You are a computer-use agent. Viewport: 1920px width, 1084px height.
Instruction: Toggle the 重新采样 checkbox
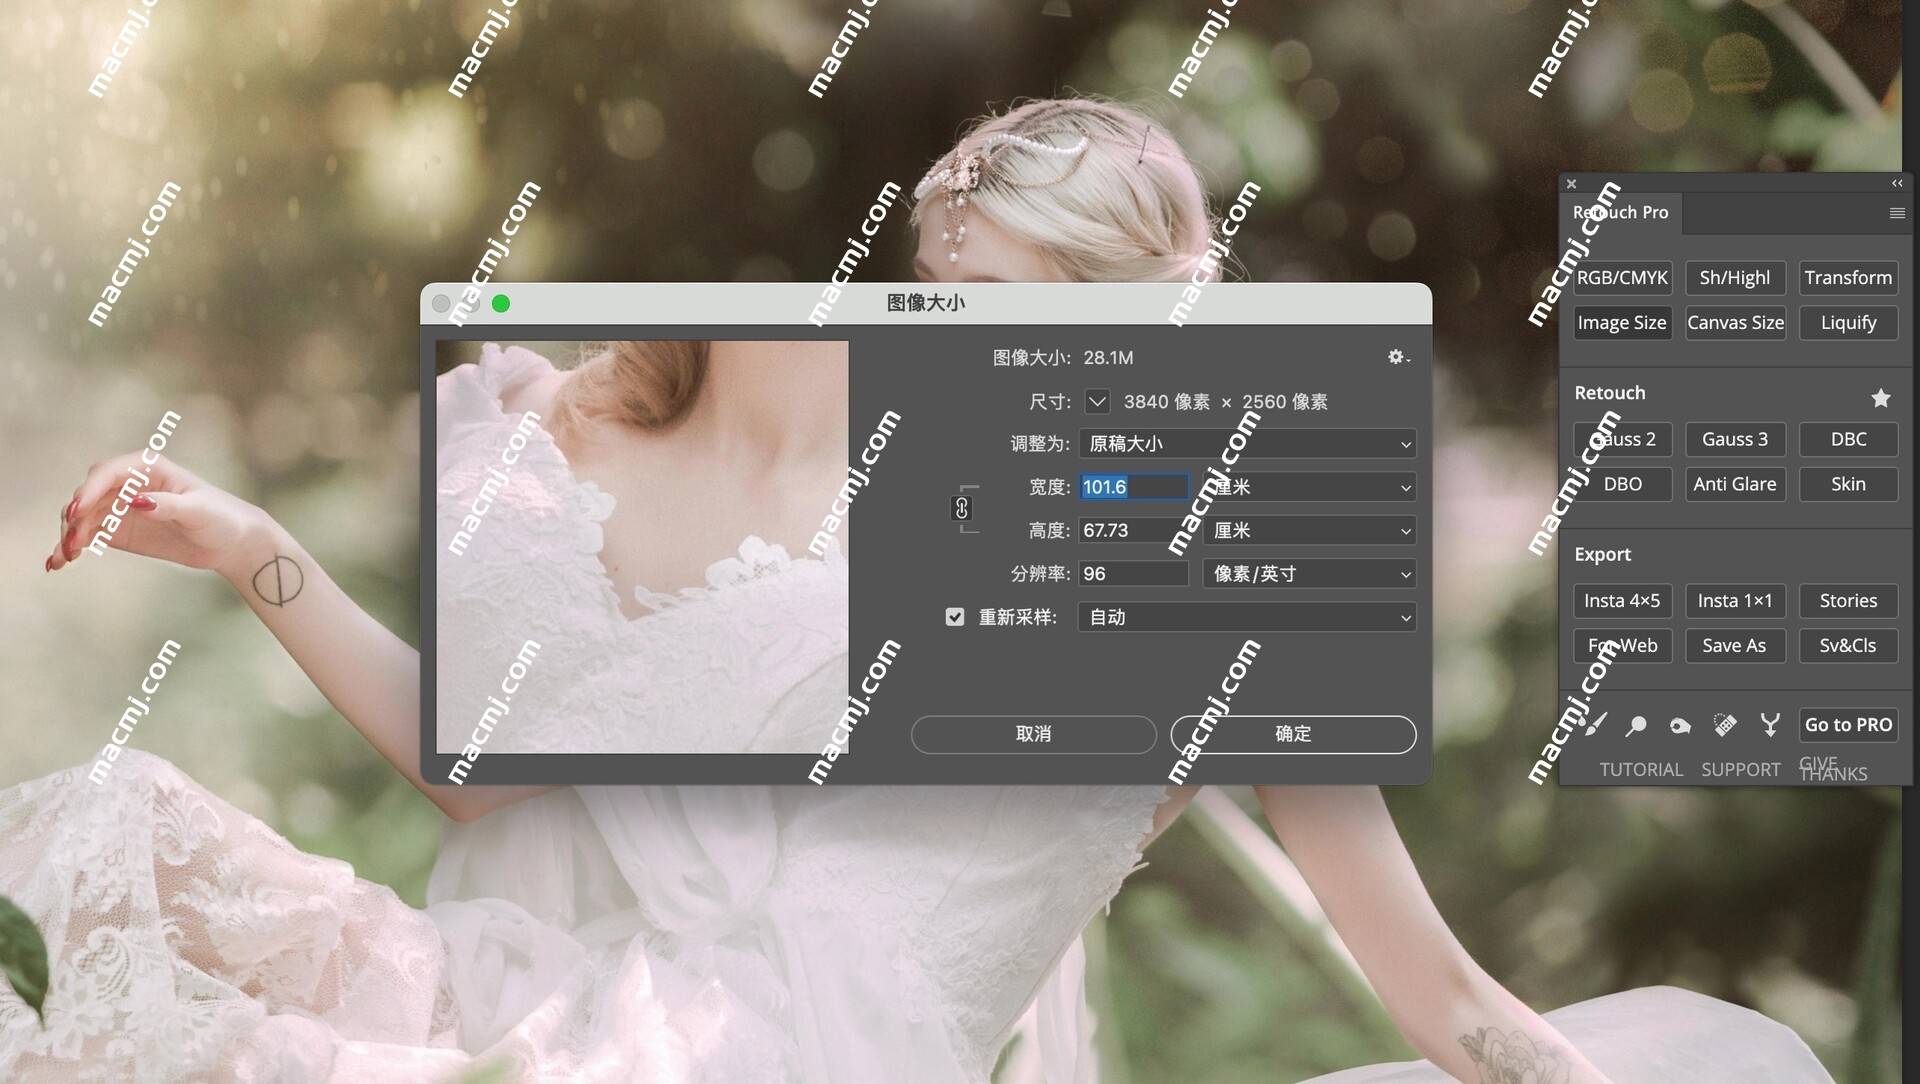click(x=951, y=616)
